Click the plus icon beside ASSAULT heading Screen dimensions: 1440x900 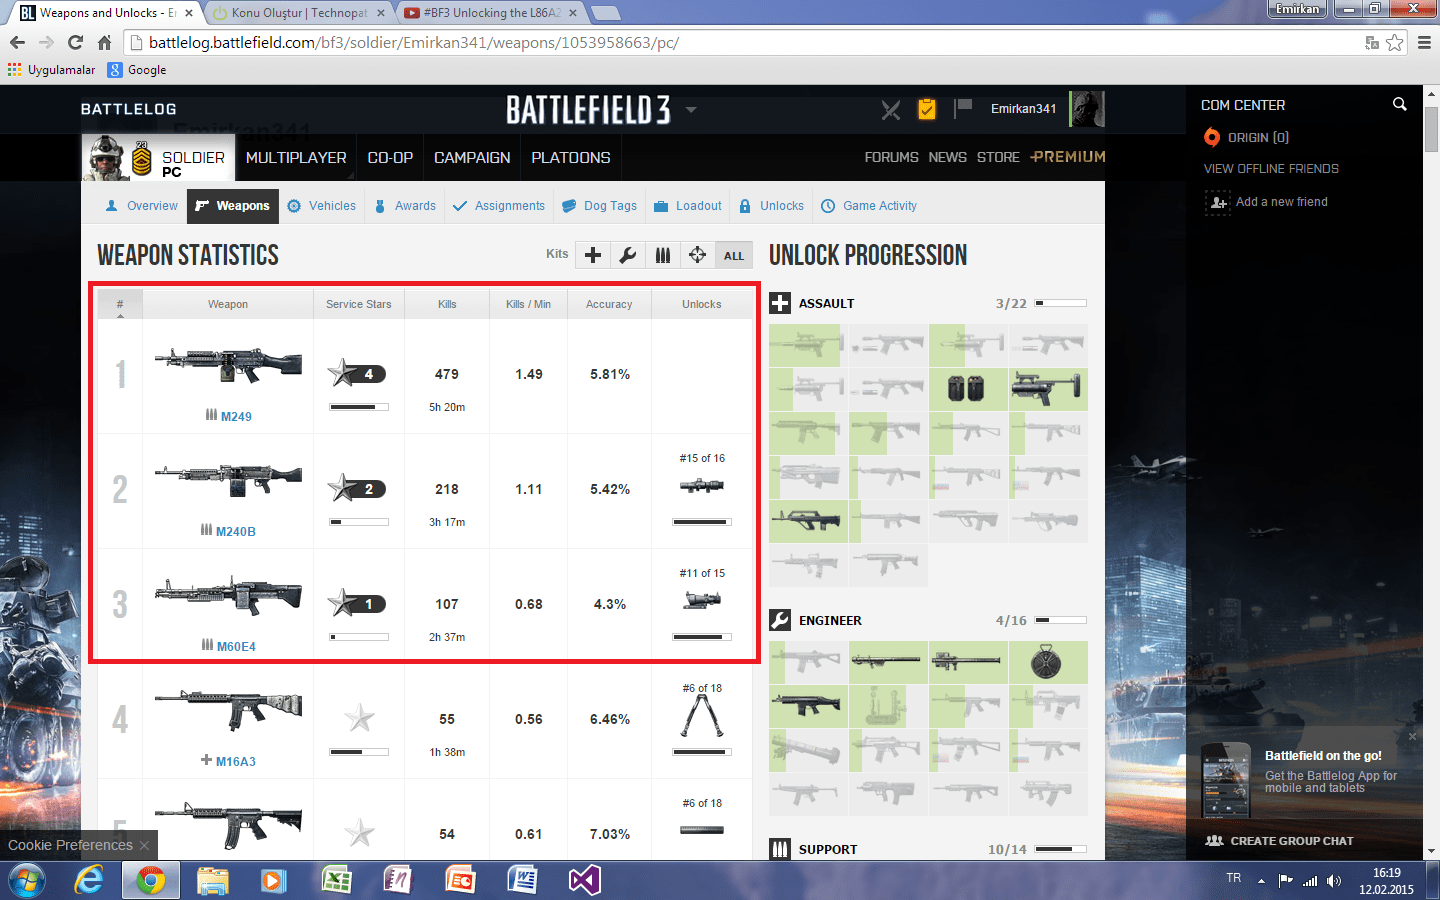[780, 303]
